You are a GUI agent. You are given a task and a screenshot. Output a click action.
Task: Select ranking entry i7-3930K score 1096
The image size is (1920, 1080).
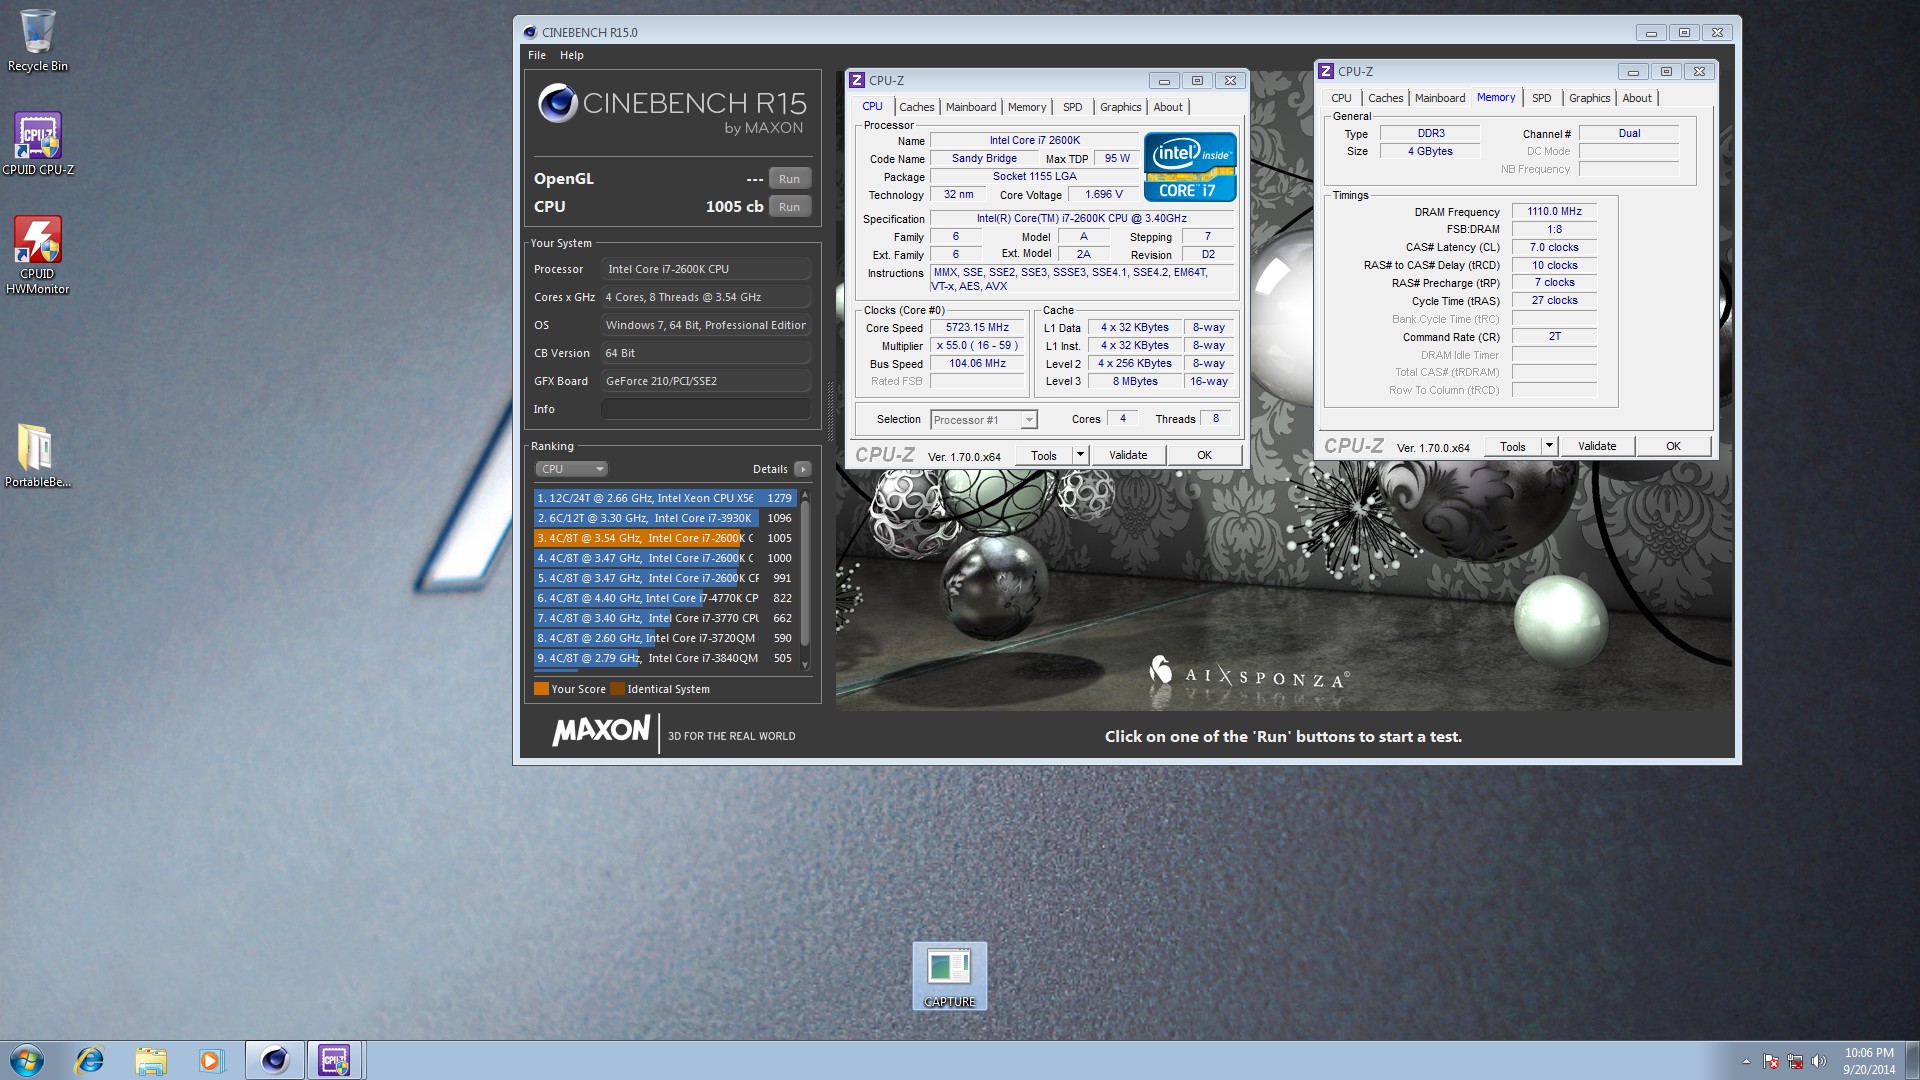(x=665, y=518)
